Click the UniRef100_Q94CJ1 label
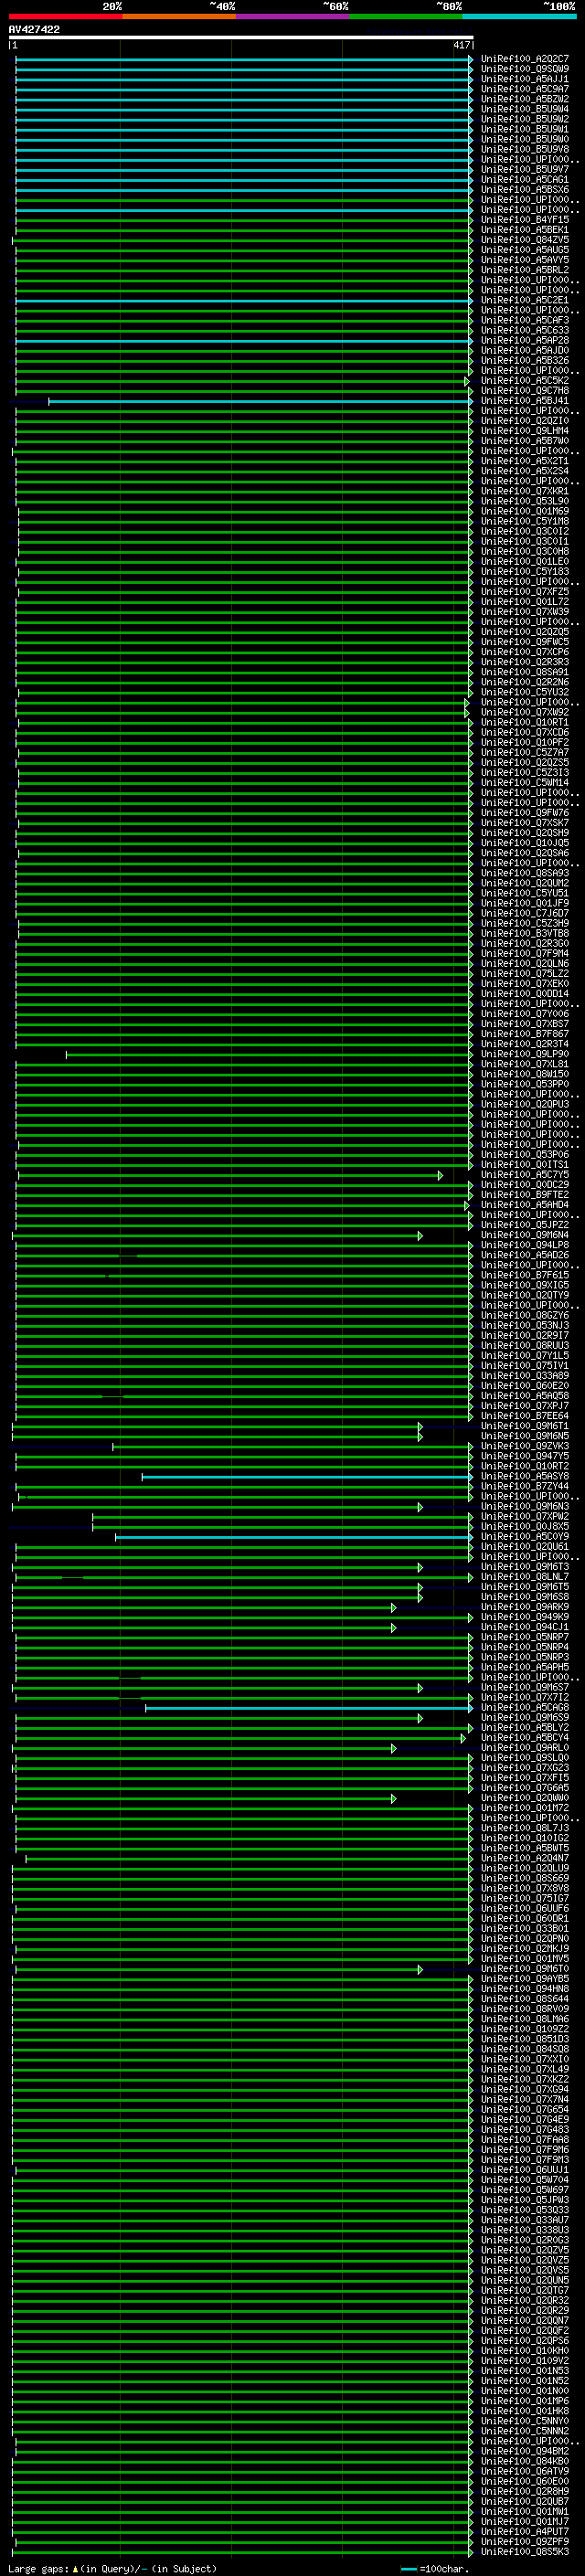This screenshot has height=2576, width=585. (x=525, y=1628)
